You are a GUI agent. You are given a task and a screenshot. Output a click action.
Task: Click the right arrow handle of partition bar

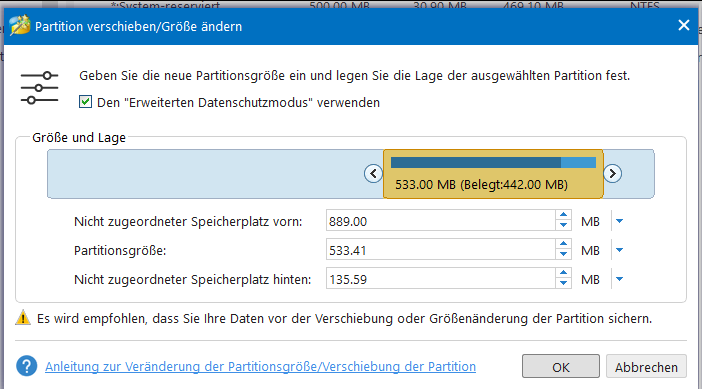tap(612, 173)
